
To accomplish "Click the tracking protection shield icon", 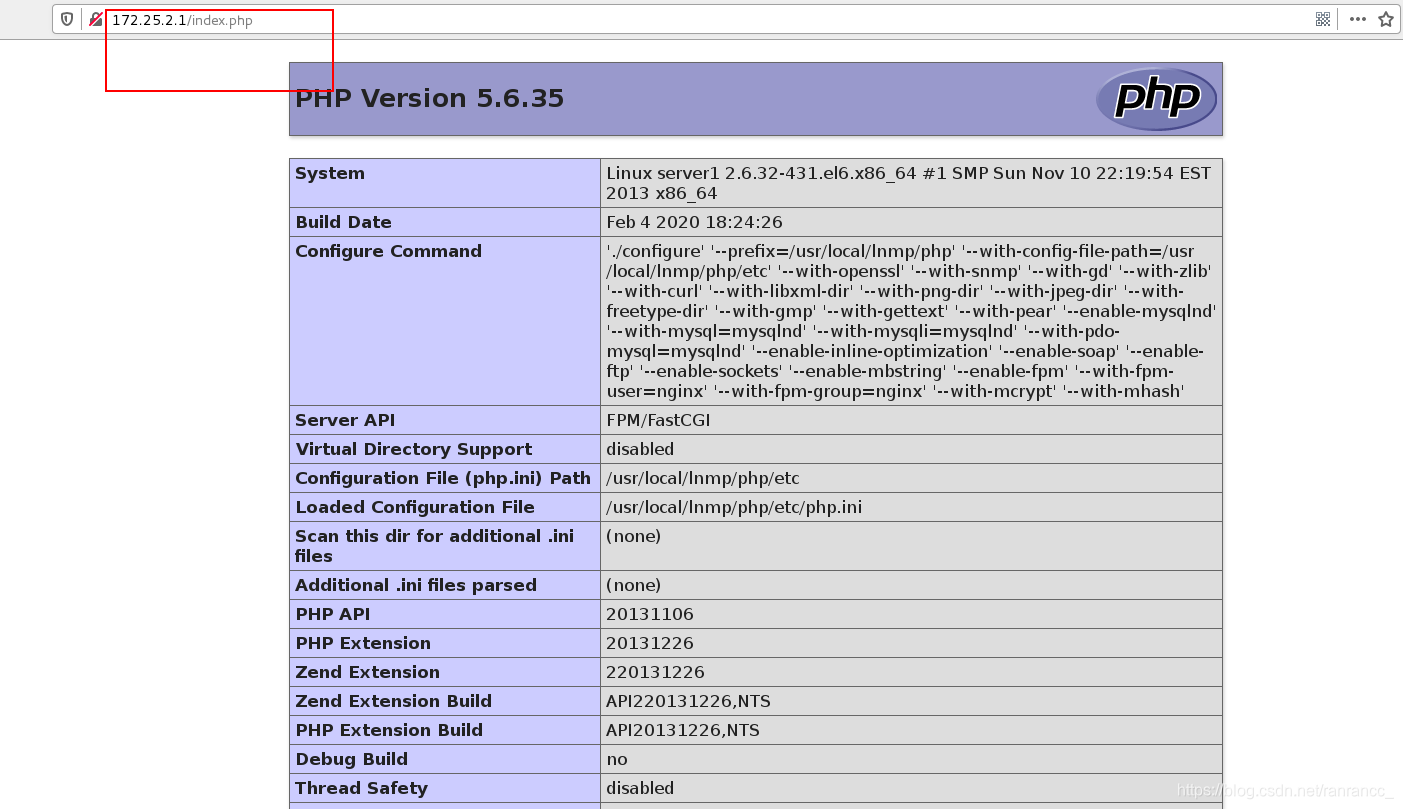I will click(67, 19).
